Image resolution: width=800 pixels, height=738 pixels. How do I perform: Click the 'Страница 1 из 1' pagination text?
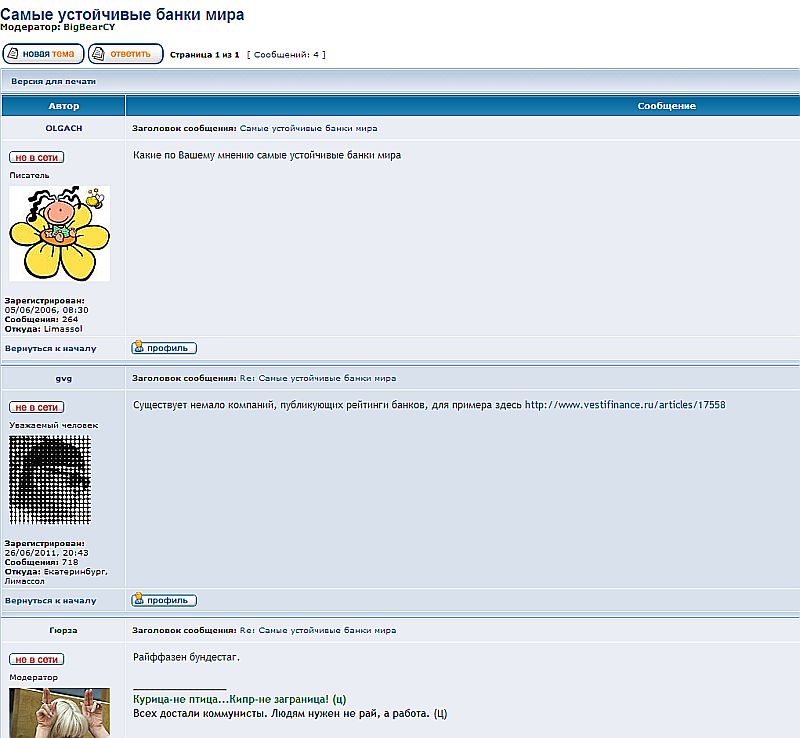click(x=205, y=55)
